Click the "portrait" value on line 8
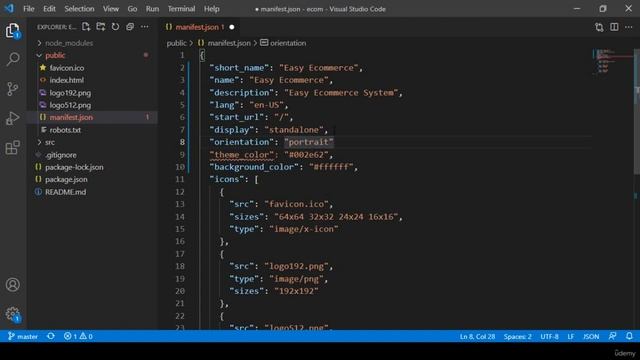Screen dimensions: 640x360 (309, 142)
